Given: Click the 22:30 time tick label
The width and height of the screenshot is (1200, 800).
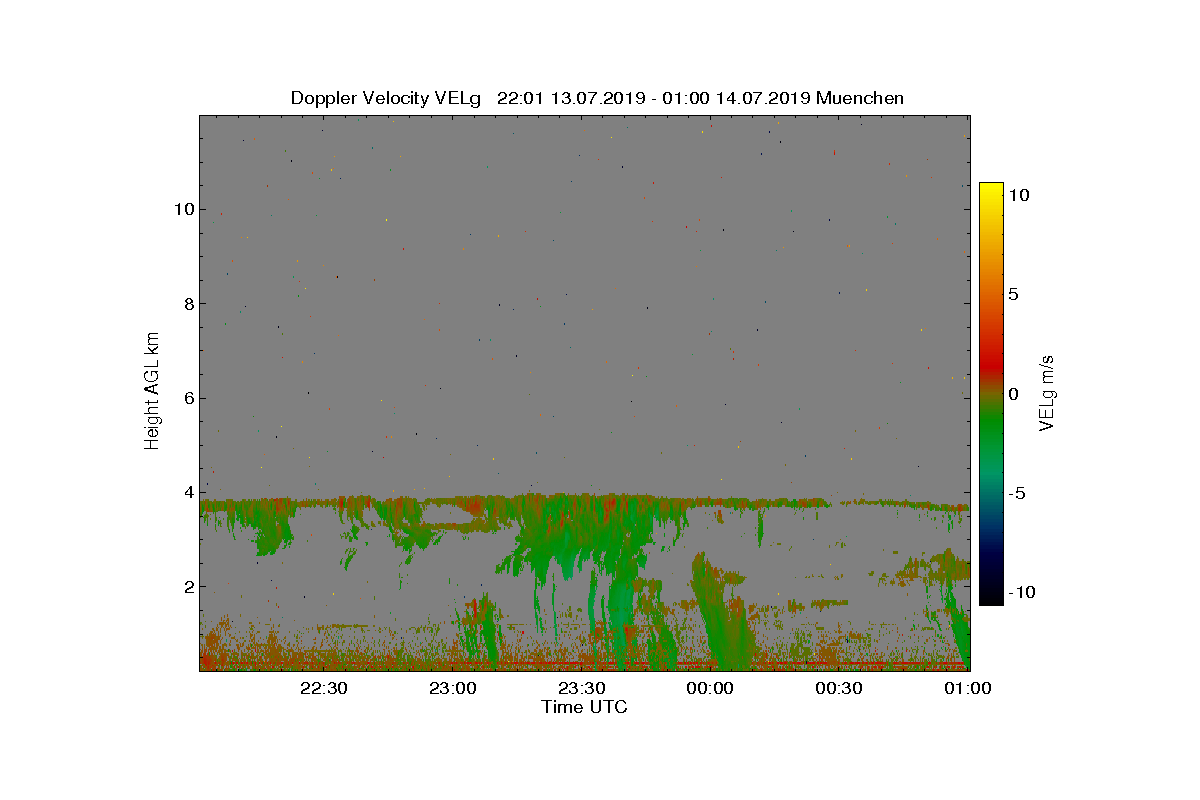Looking at the screenshot, I should tap(324, 688).
